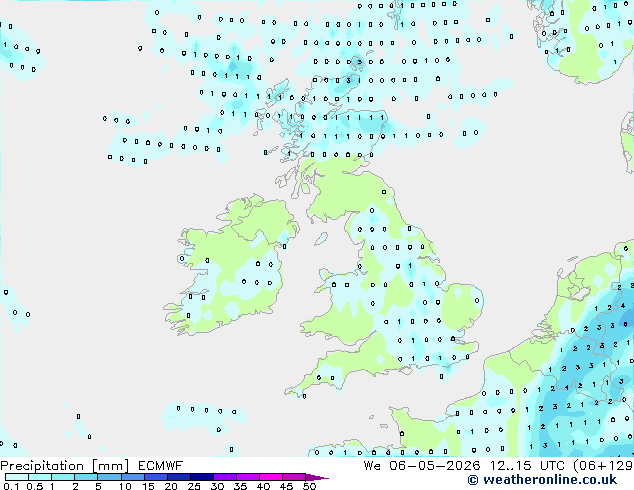Click the 12..15 UTC time label
The height and width of the screenshot is (490, 634).
[x=527, y=466]
